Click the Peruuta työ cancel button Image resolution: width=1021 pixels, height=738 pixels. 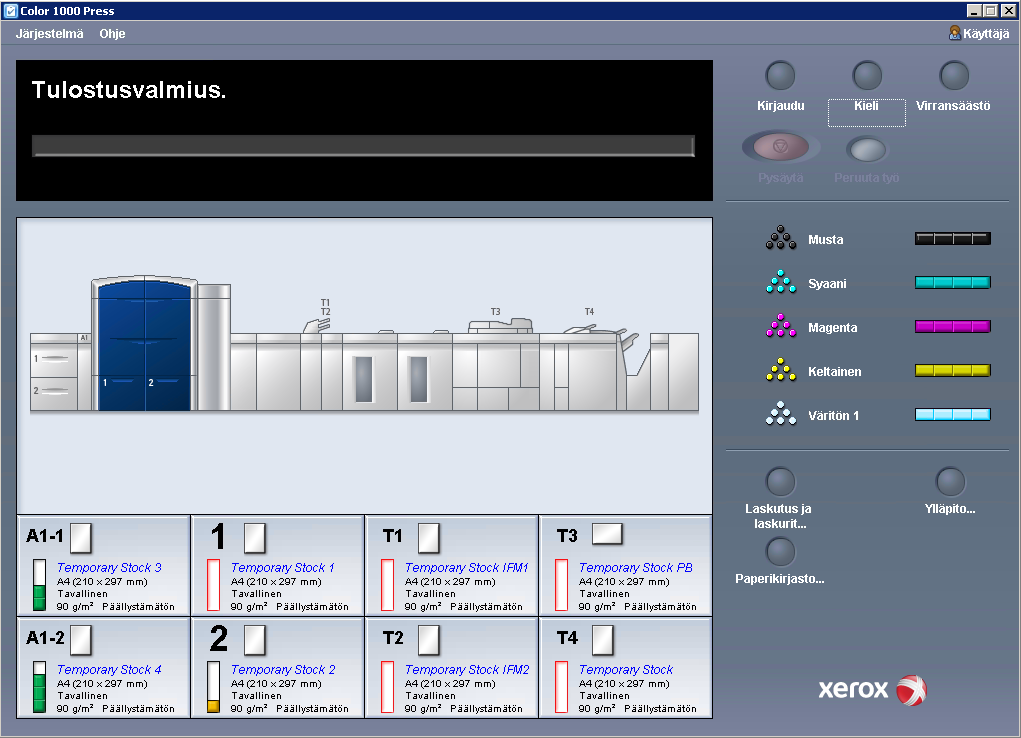coord(867,150)
